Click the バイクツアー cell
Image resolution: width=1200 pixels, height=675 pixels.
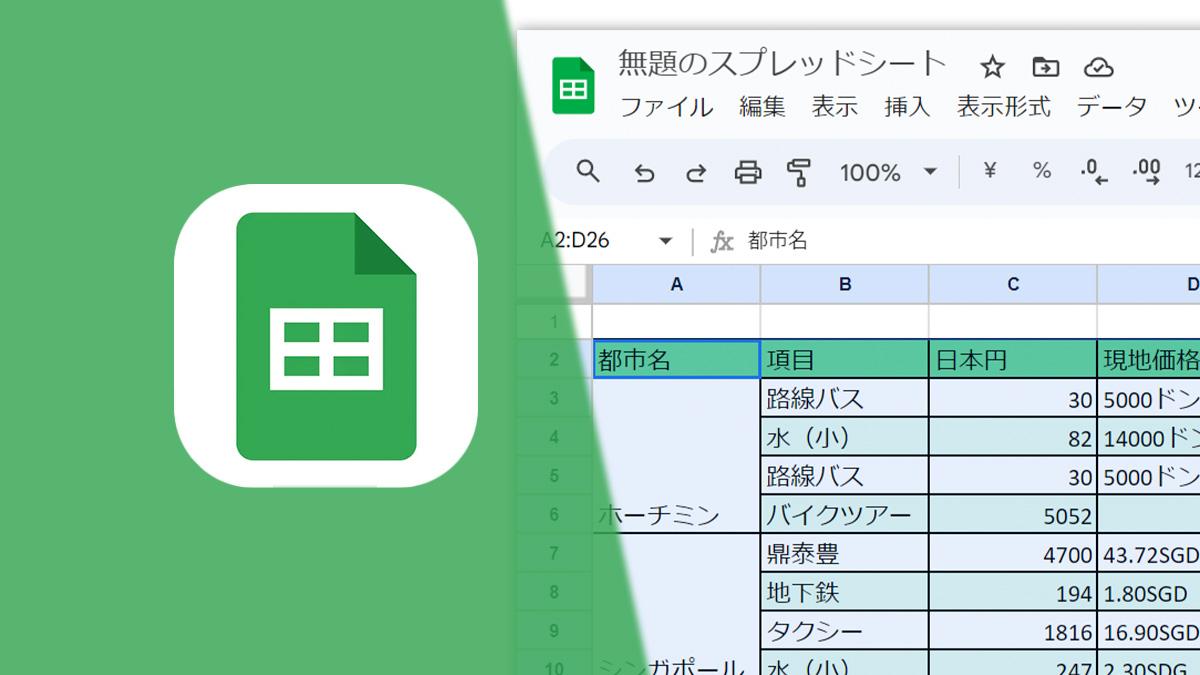pyautogui.click(x=845, y=514)
